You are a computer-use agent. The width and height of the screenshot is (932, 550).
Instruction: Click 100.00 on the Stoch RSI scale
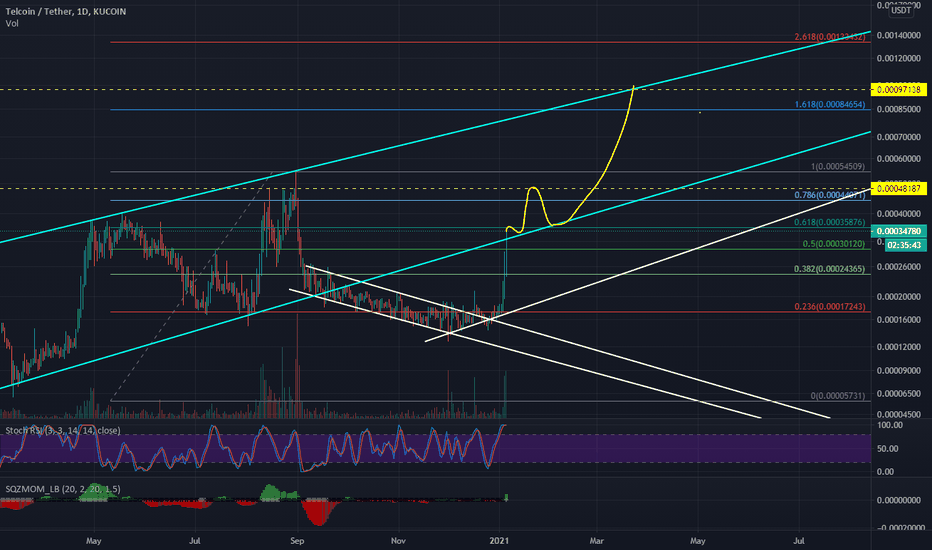(x=890, y=426)
